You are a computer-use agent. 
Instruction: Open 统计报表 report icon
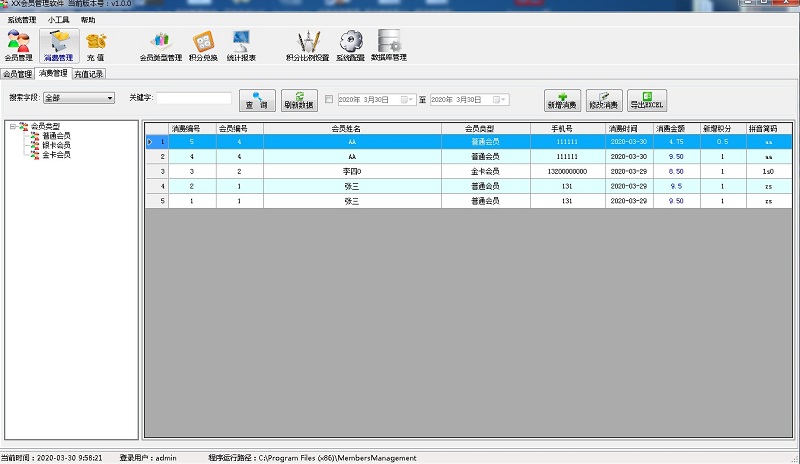click(241, 46)
